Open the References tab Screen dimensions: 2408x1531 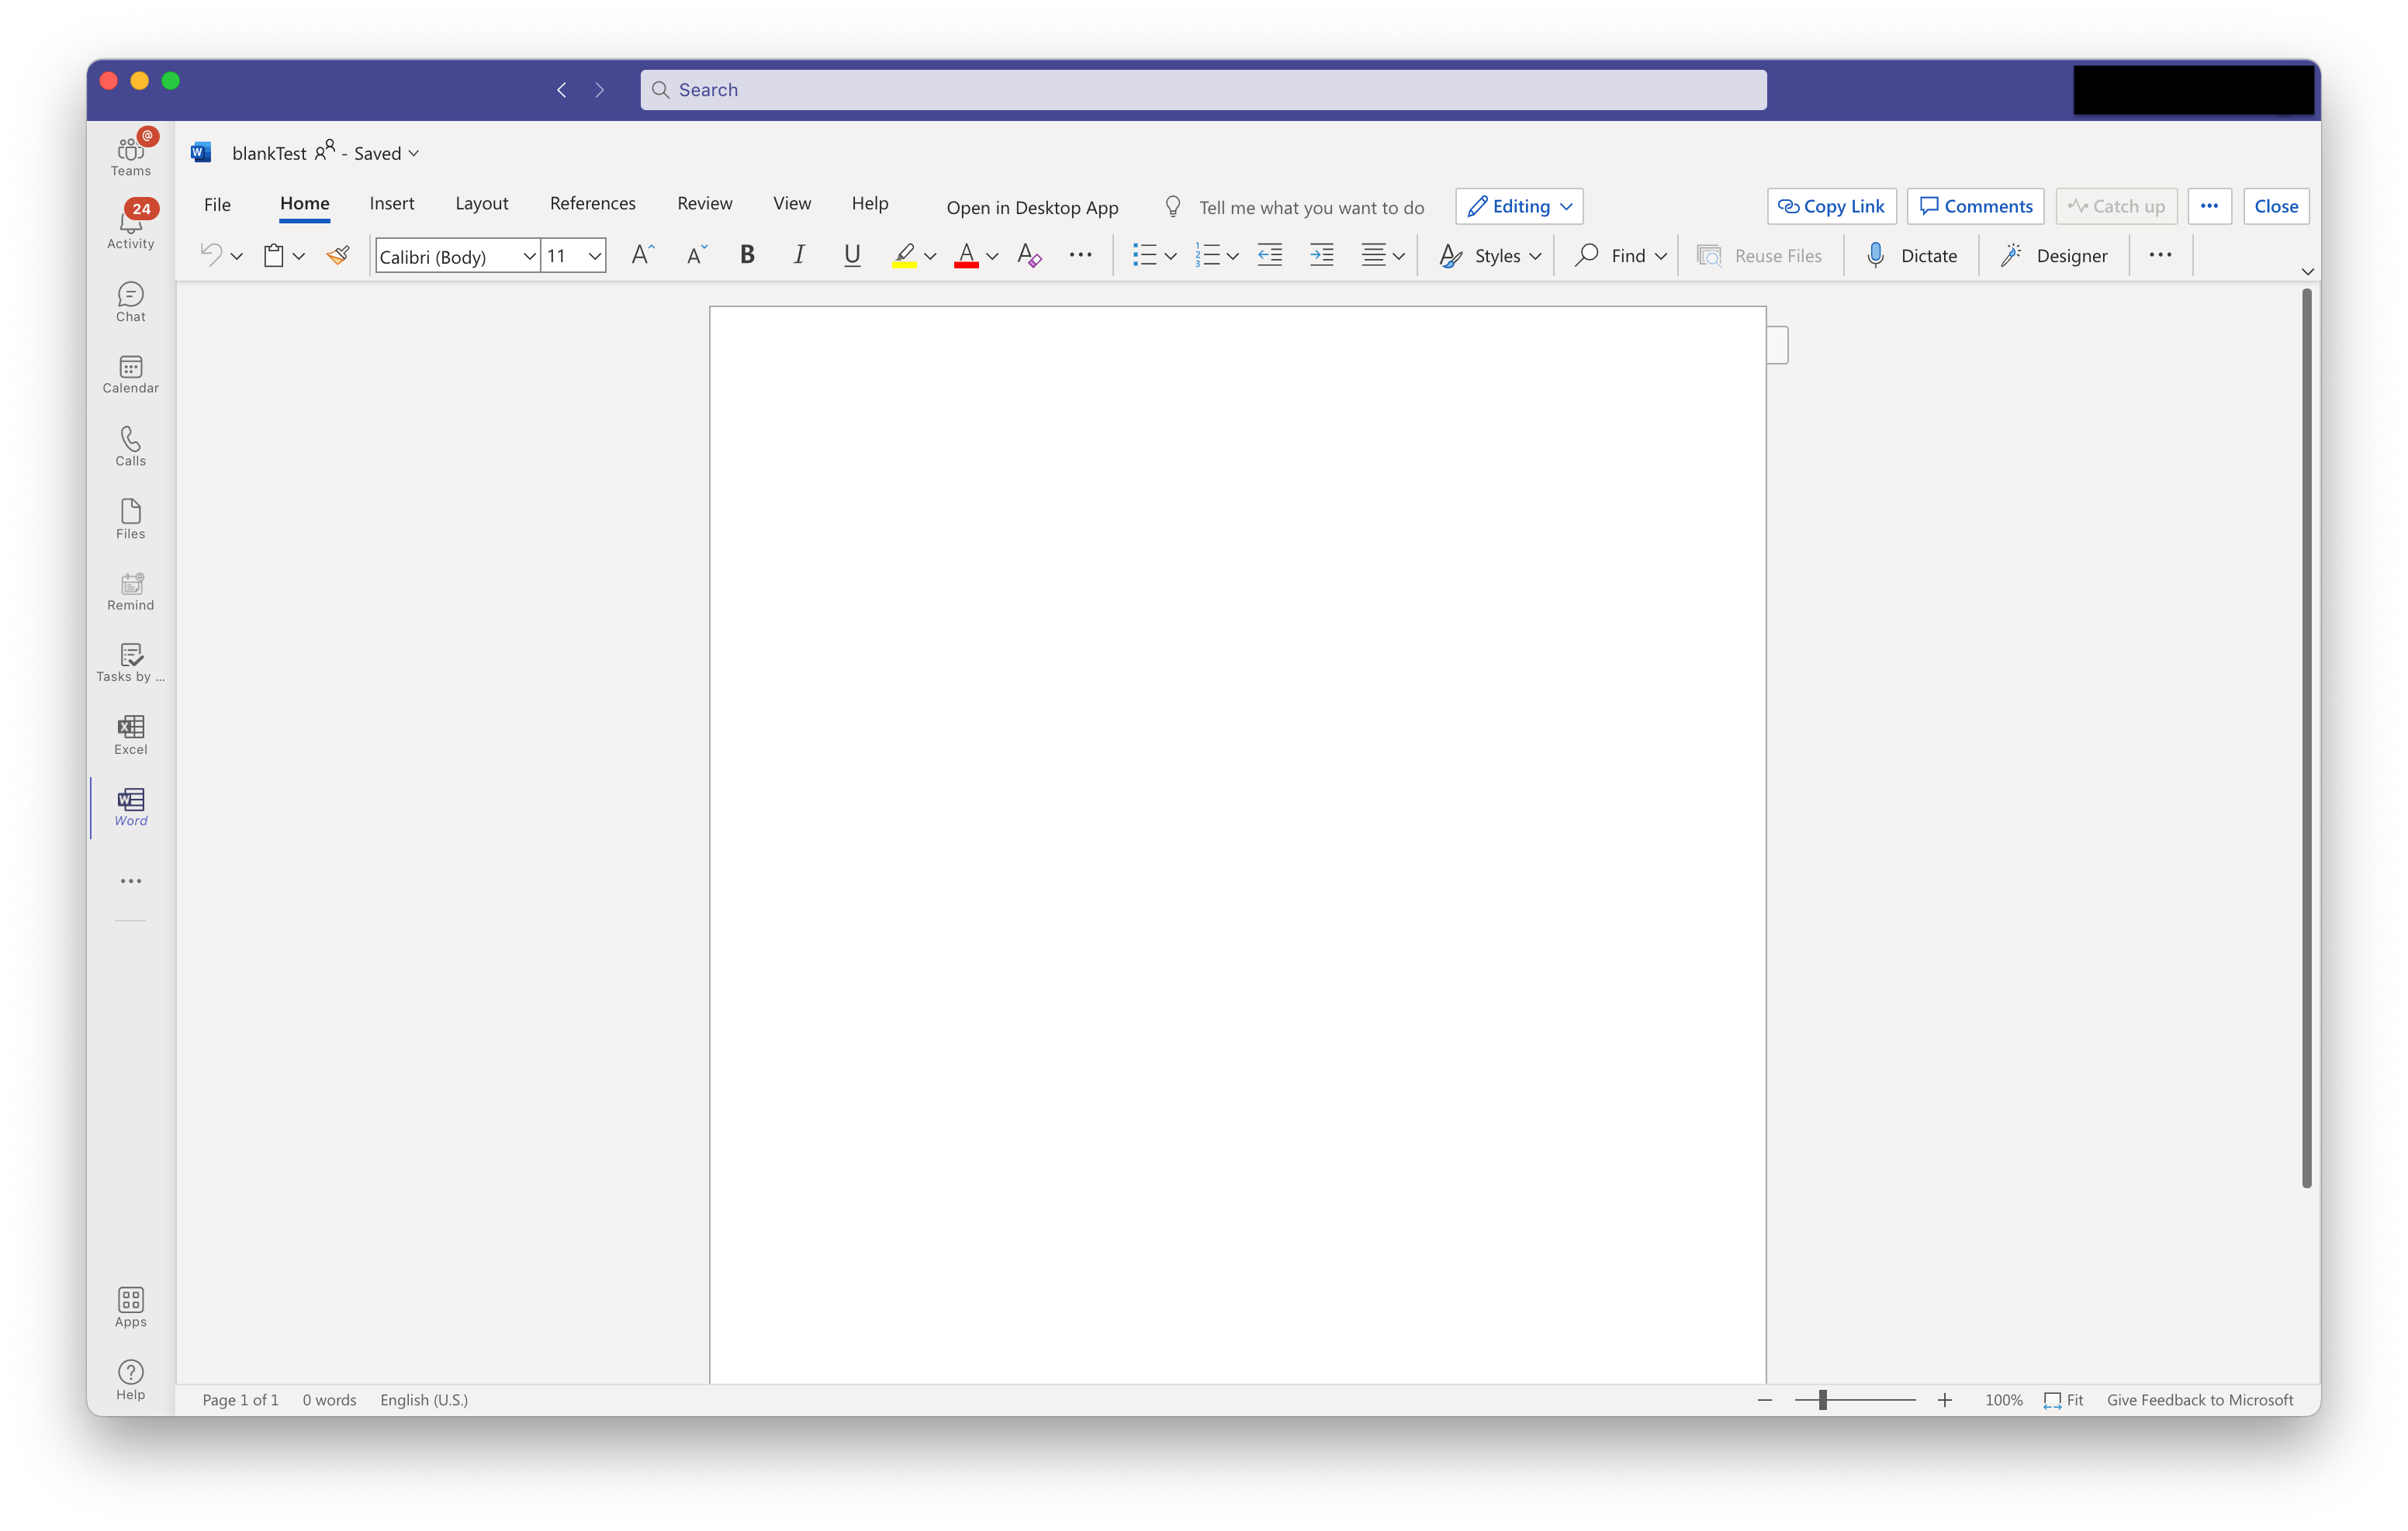tap(592, 204)
